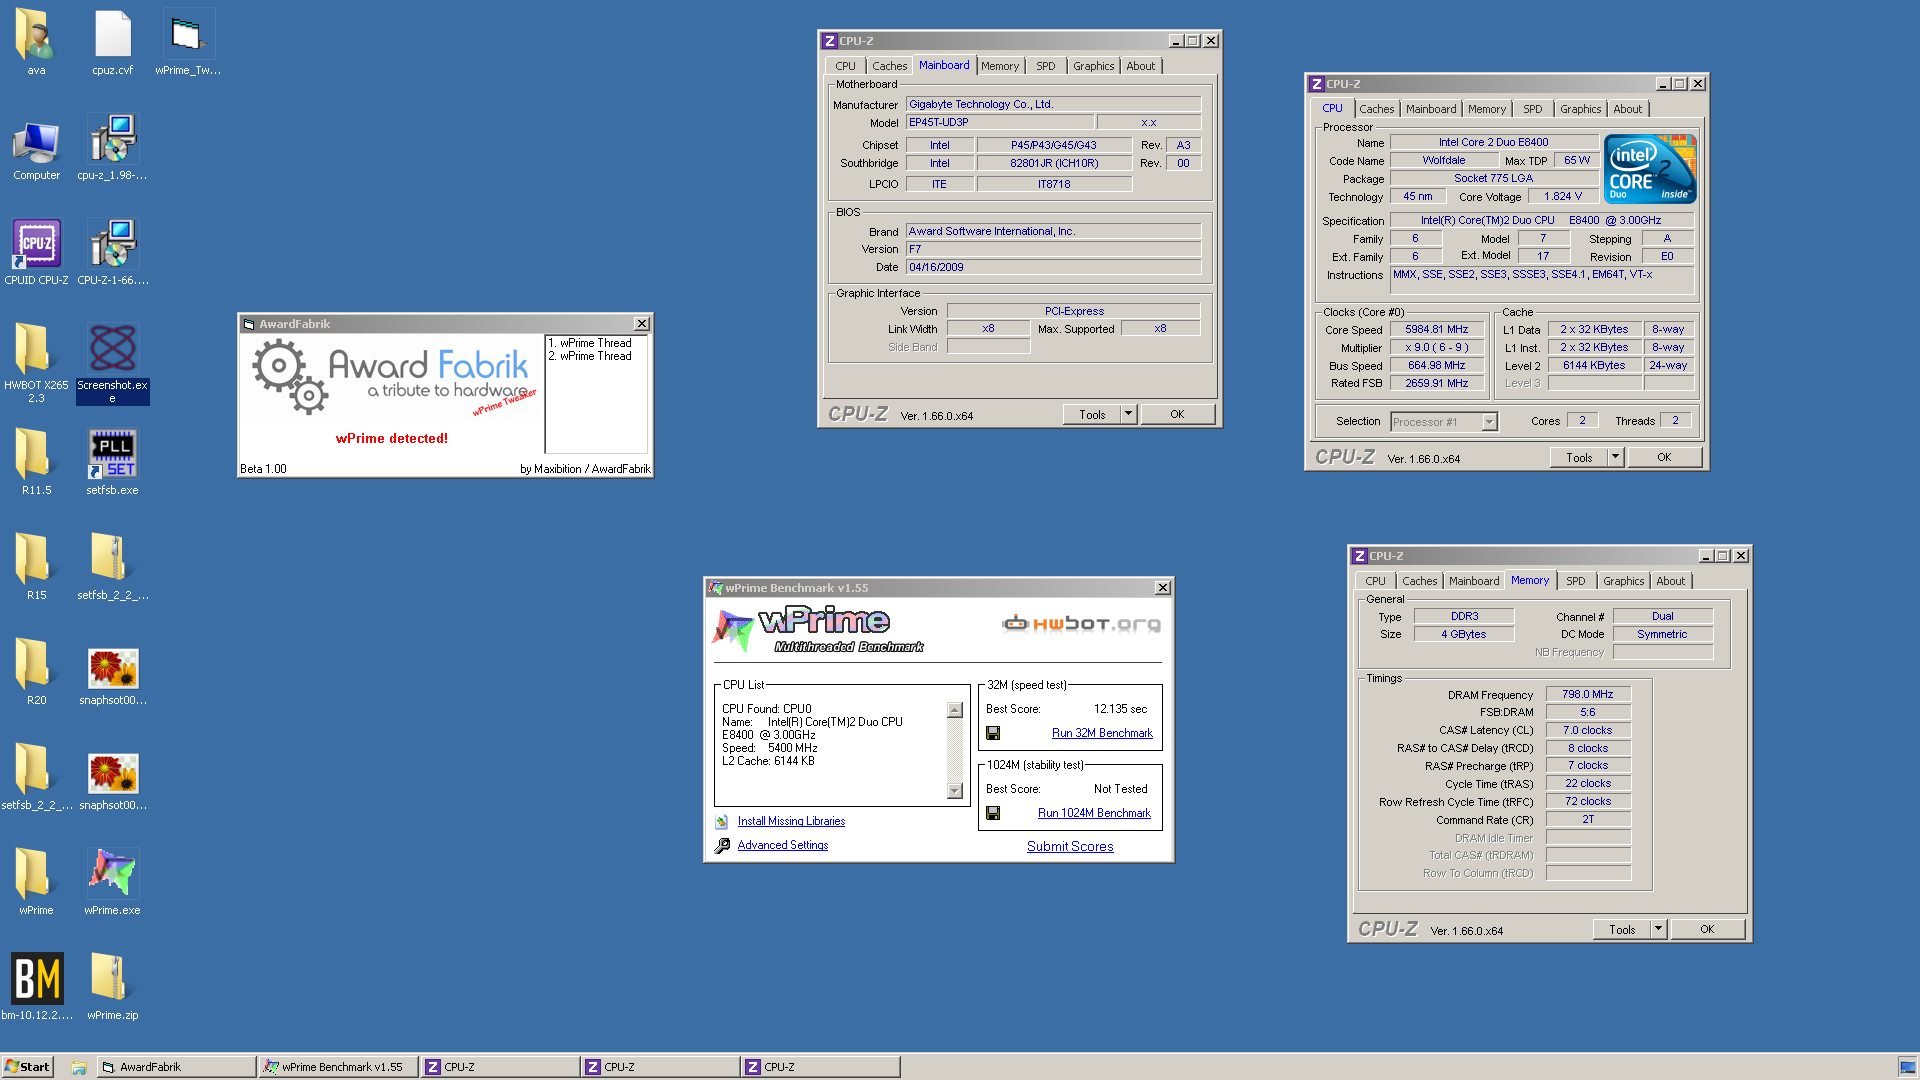Launch the cpu-z_1.98 installer icon
1920x1080 pixels.
(112, 148)
